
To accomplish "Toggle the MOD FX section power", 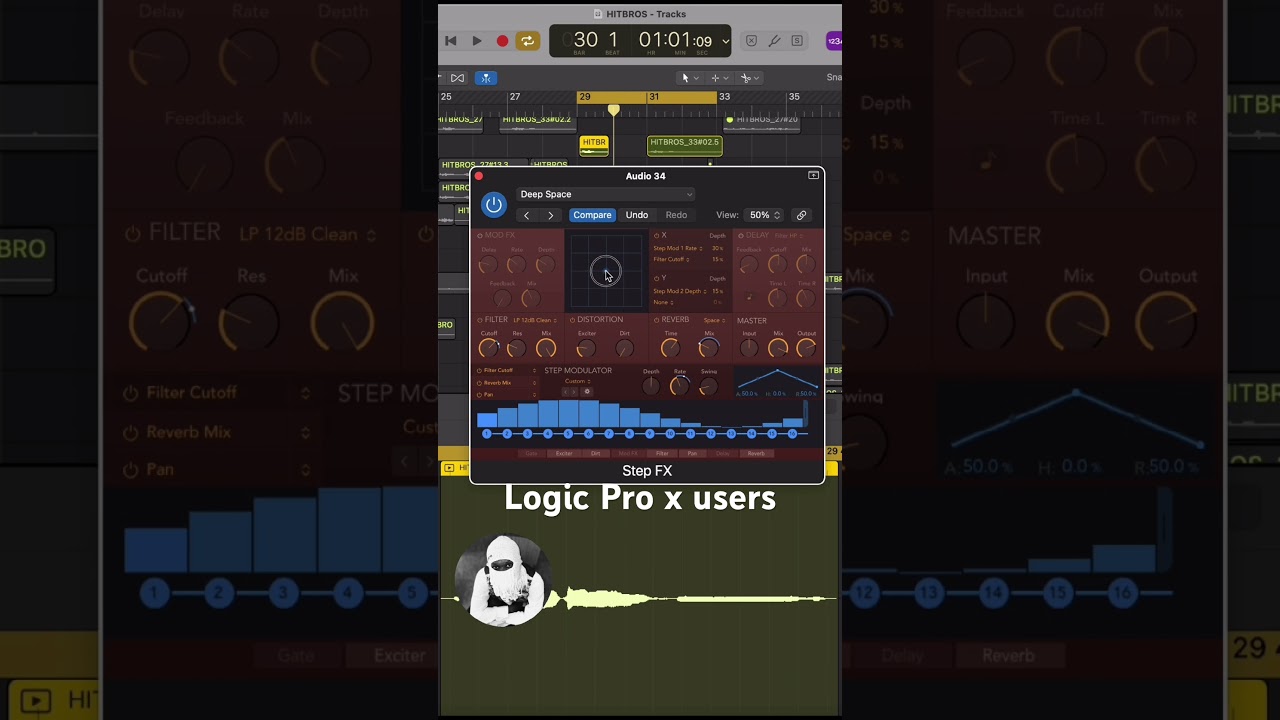I will pyautogui.click(x=480, y=236).
